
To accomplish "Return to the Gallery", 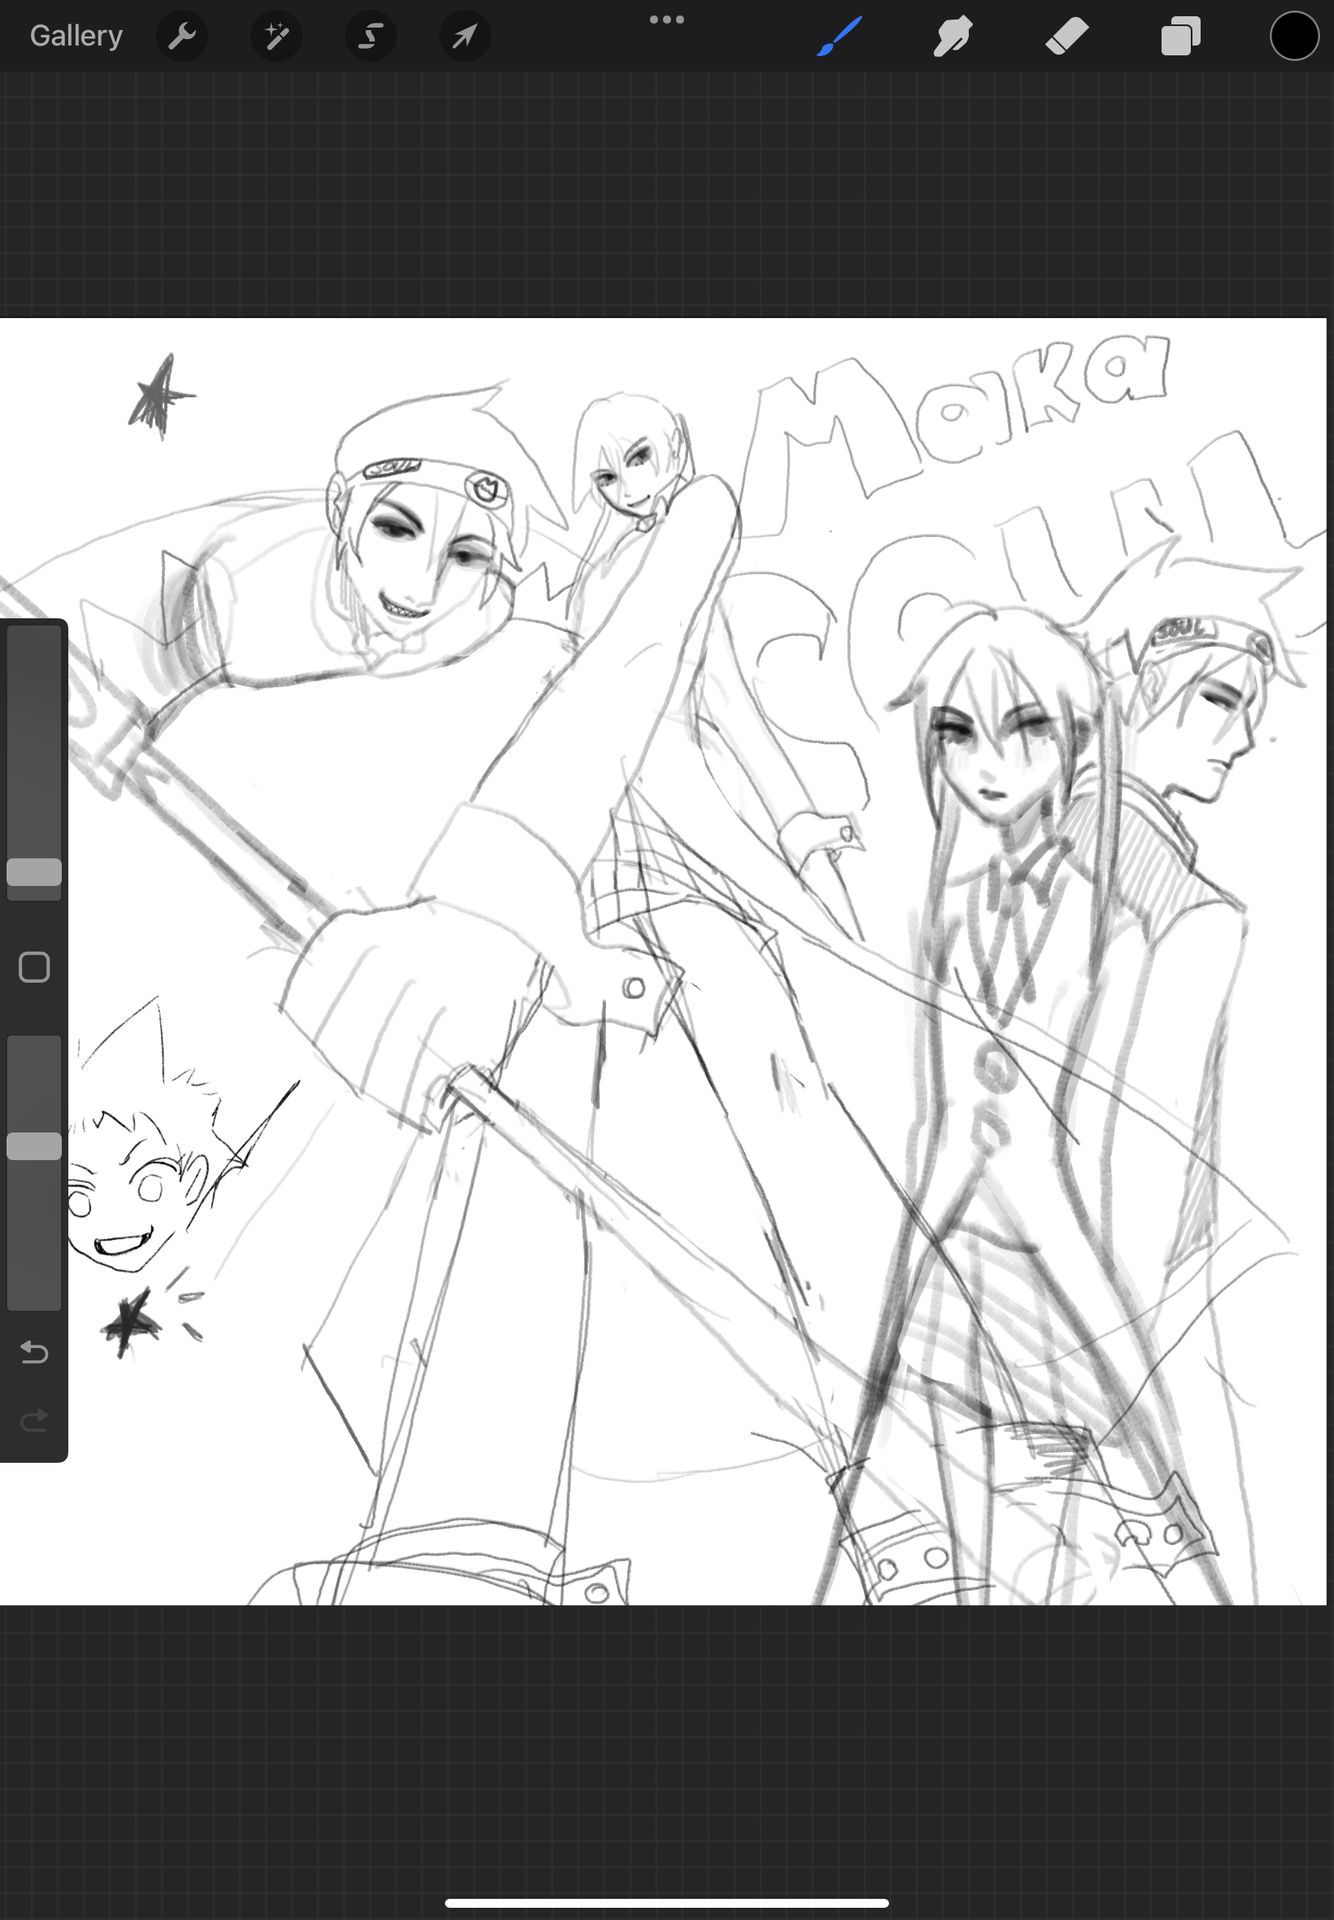I will pos(76,36).
